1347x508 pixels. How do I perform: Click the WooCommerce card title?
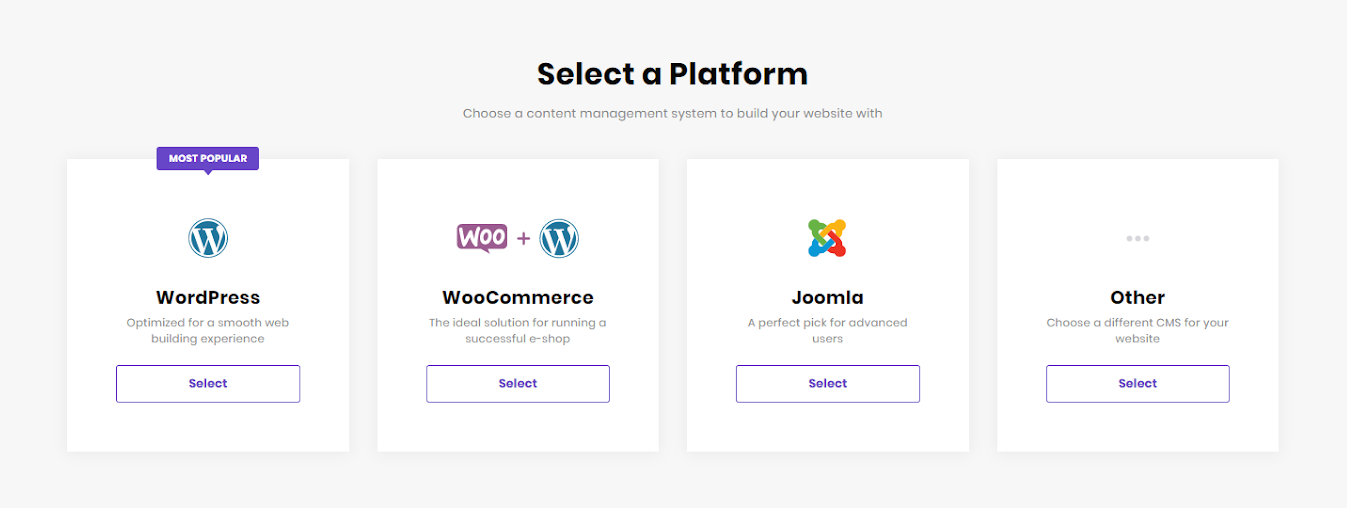[518, 297]
